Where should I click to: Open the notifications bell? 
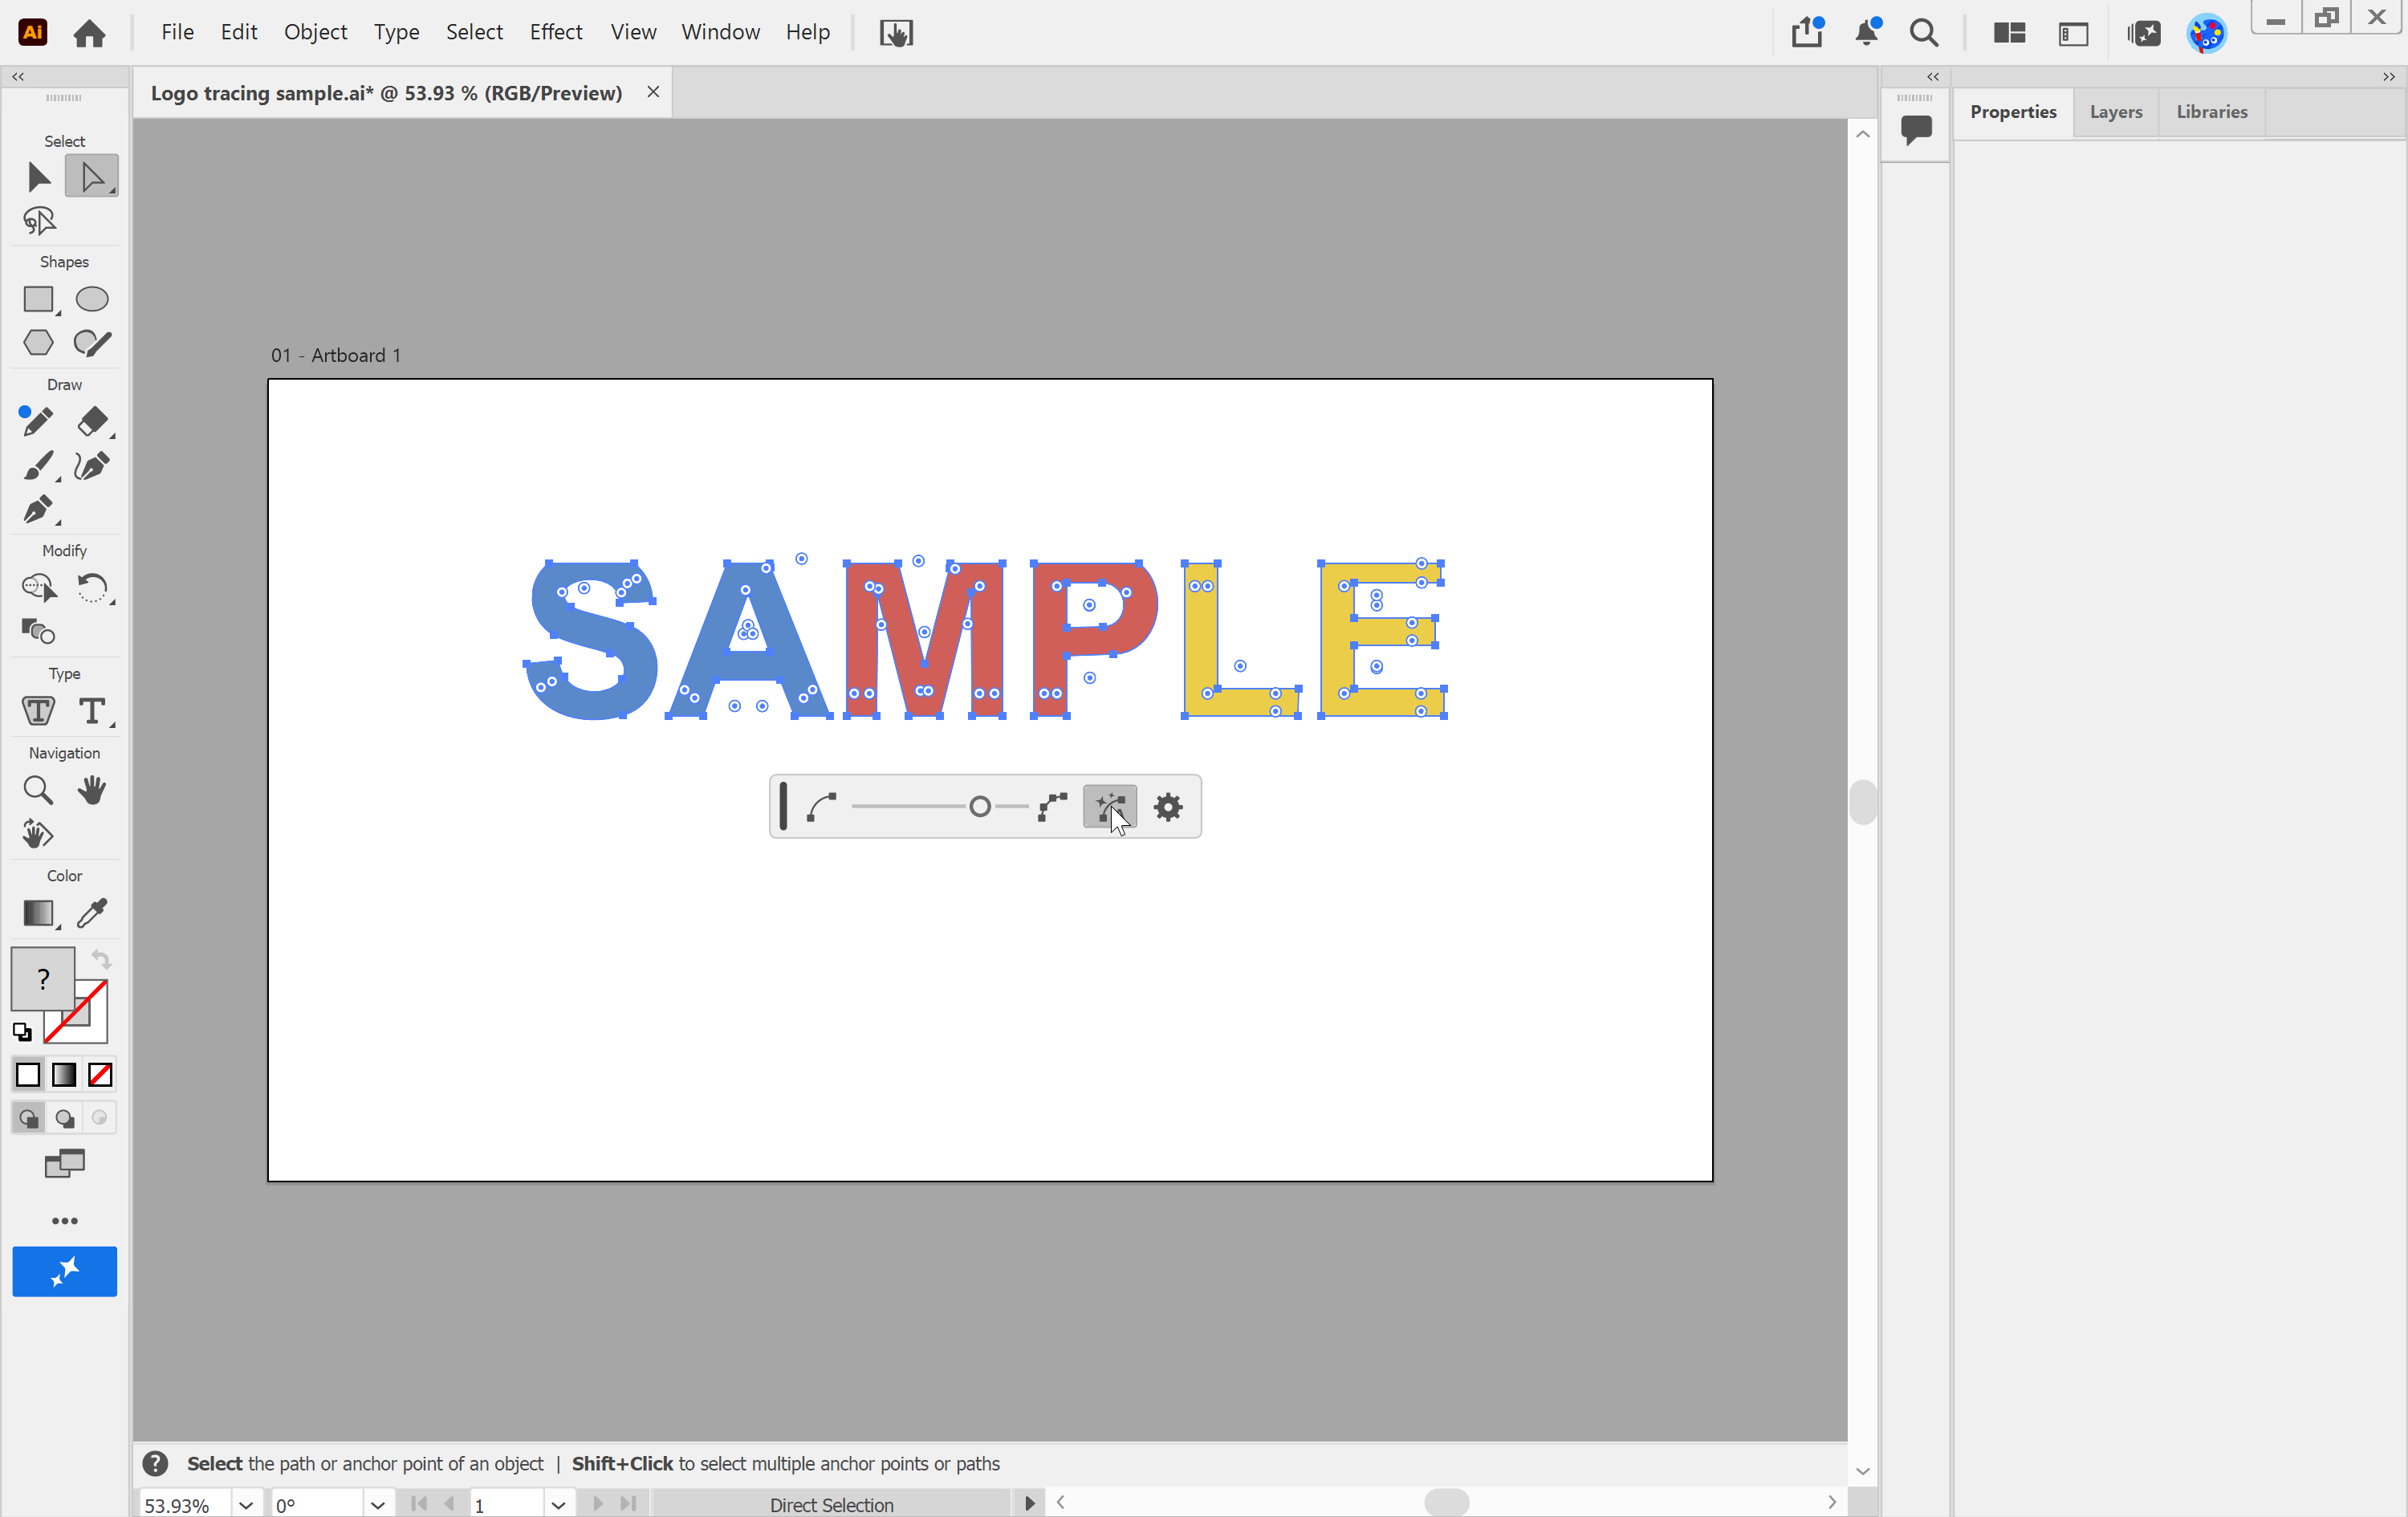[1866, 32]
